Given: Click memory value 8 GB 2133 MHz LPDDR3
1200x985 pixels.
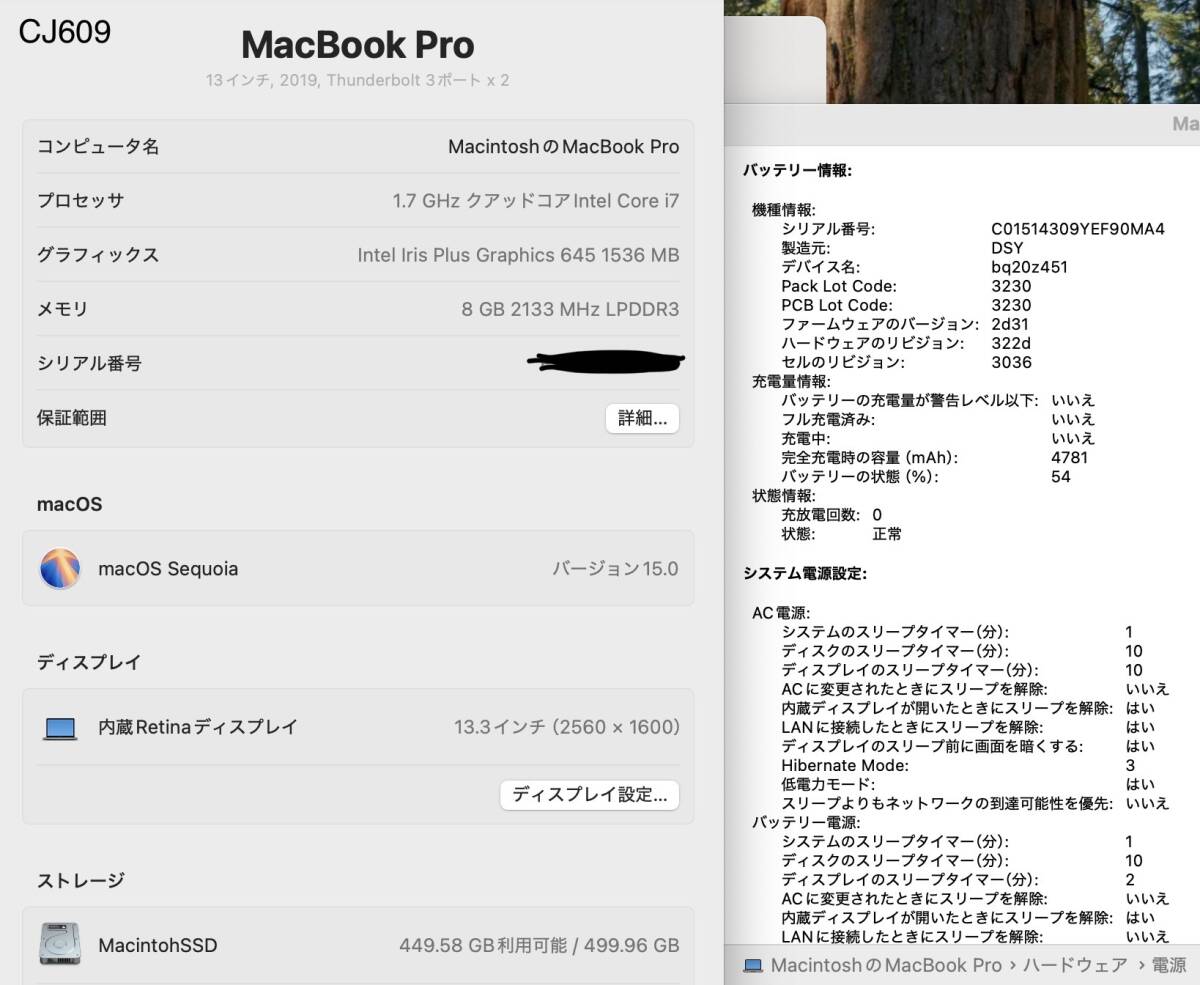Looking at the screenshot, I should (x=570, y=309).
